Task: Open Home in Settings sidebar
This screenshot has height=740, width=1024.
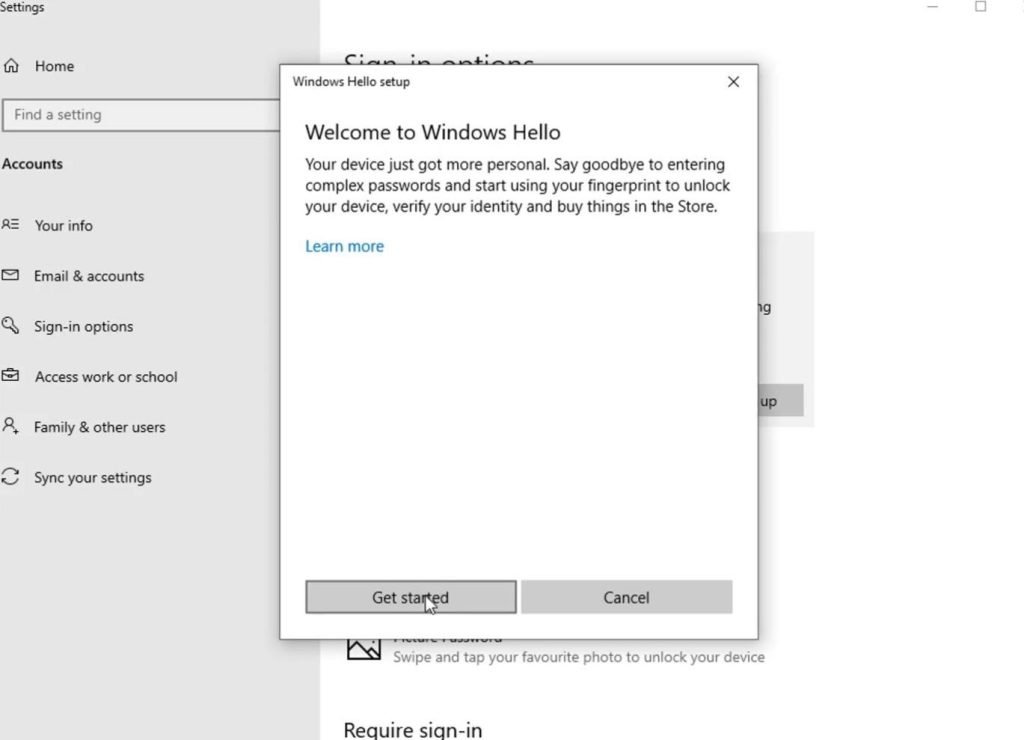Action: (x=54, y=66)
